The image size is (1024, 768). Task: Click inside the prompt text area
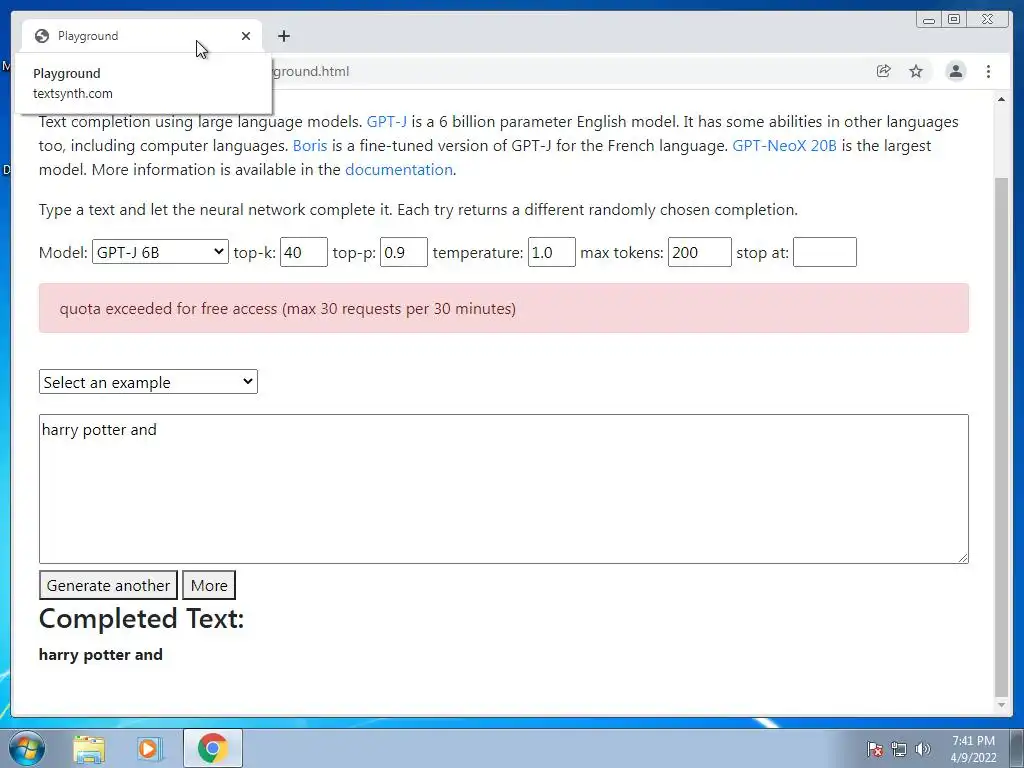pos(504,488)
